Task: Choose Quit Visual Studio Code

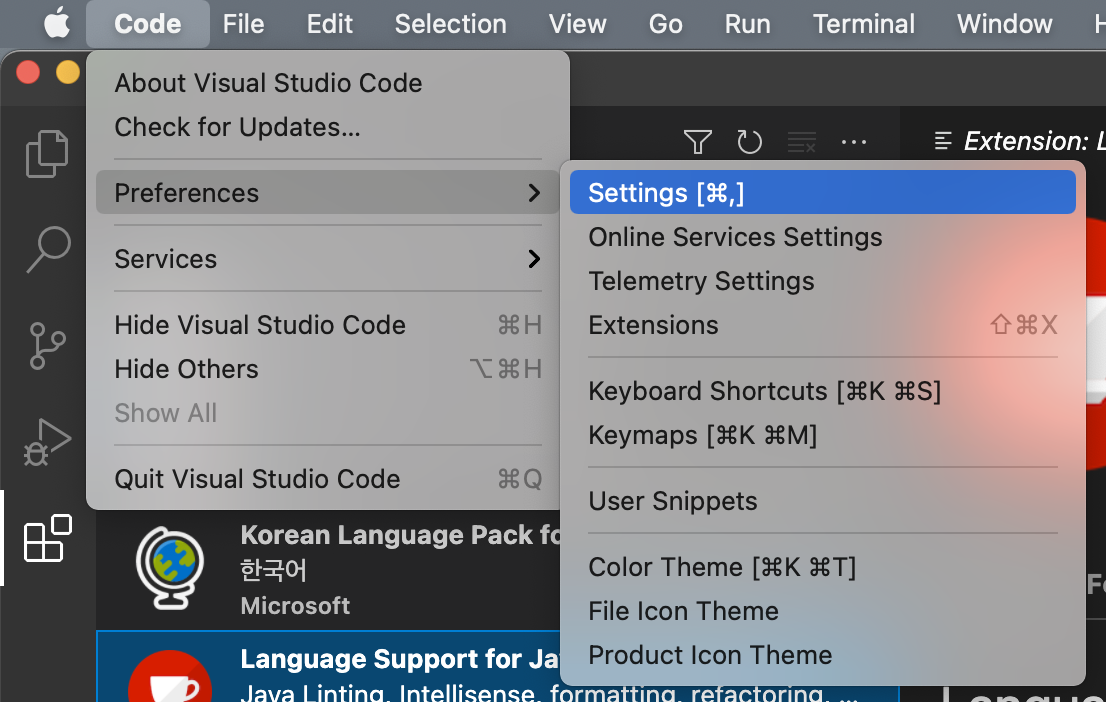Action: click(x=328, y=479)
